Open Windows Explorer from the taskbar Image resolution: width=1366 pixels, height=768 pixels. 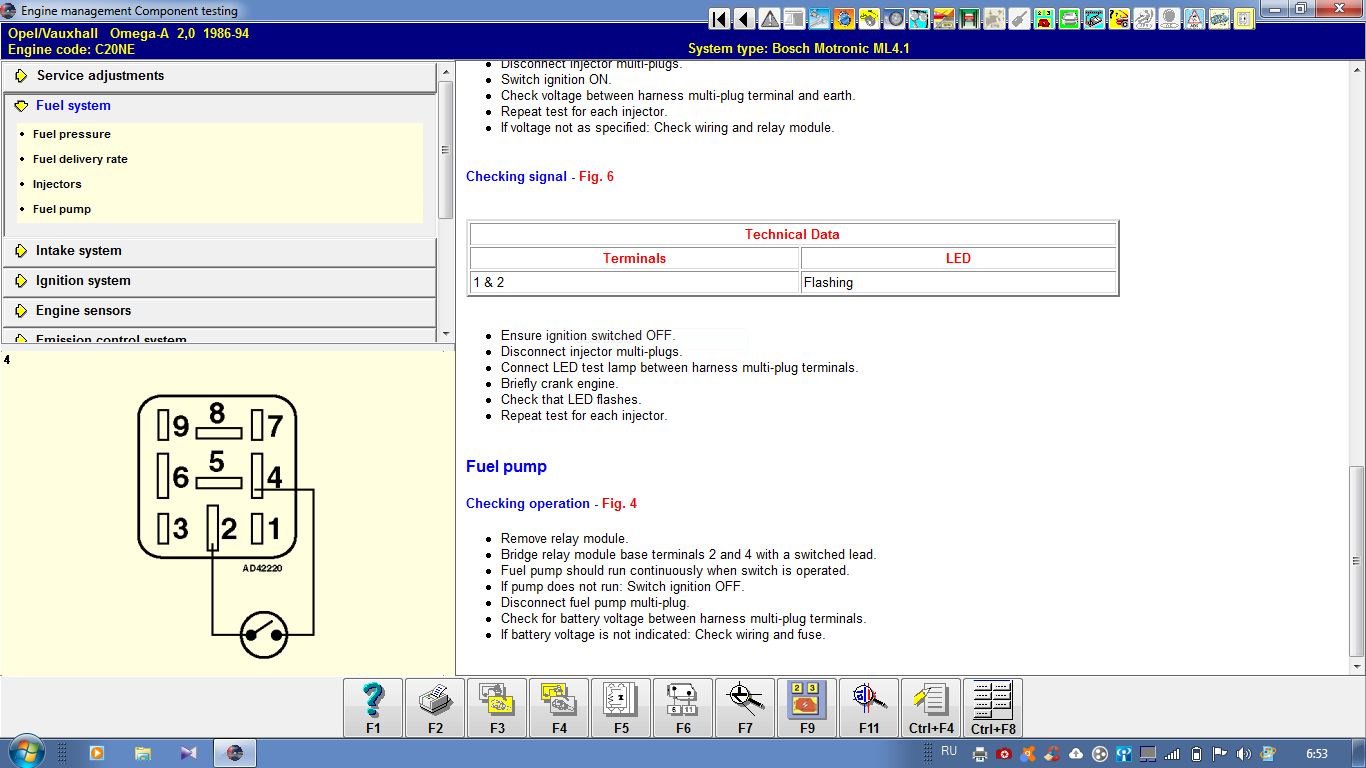(143, 753)
